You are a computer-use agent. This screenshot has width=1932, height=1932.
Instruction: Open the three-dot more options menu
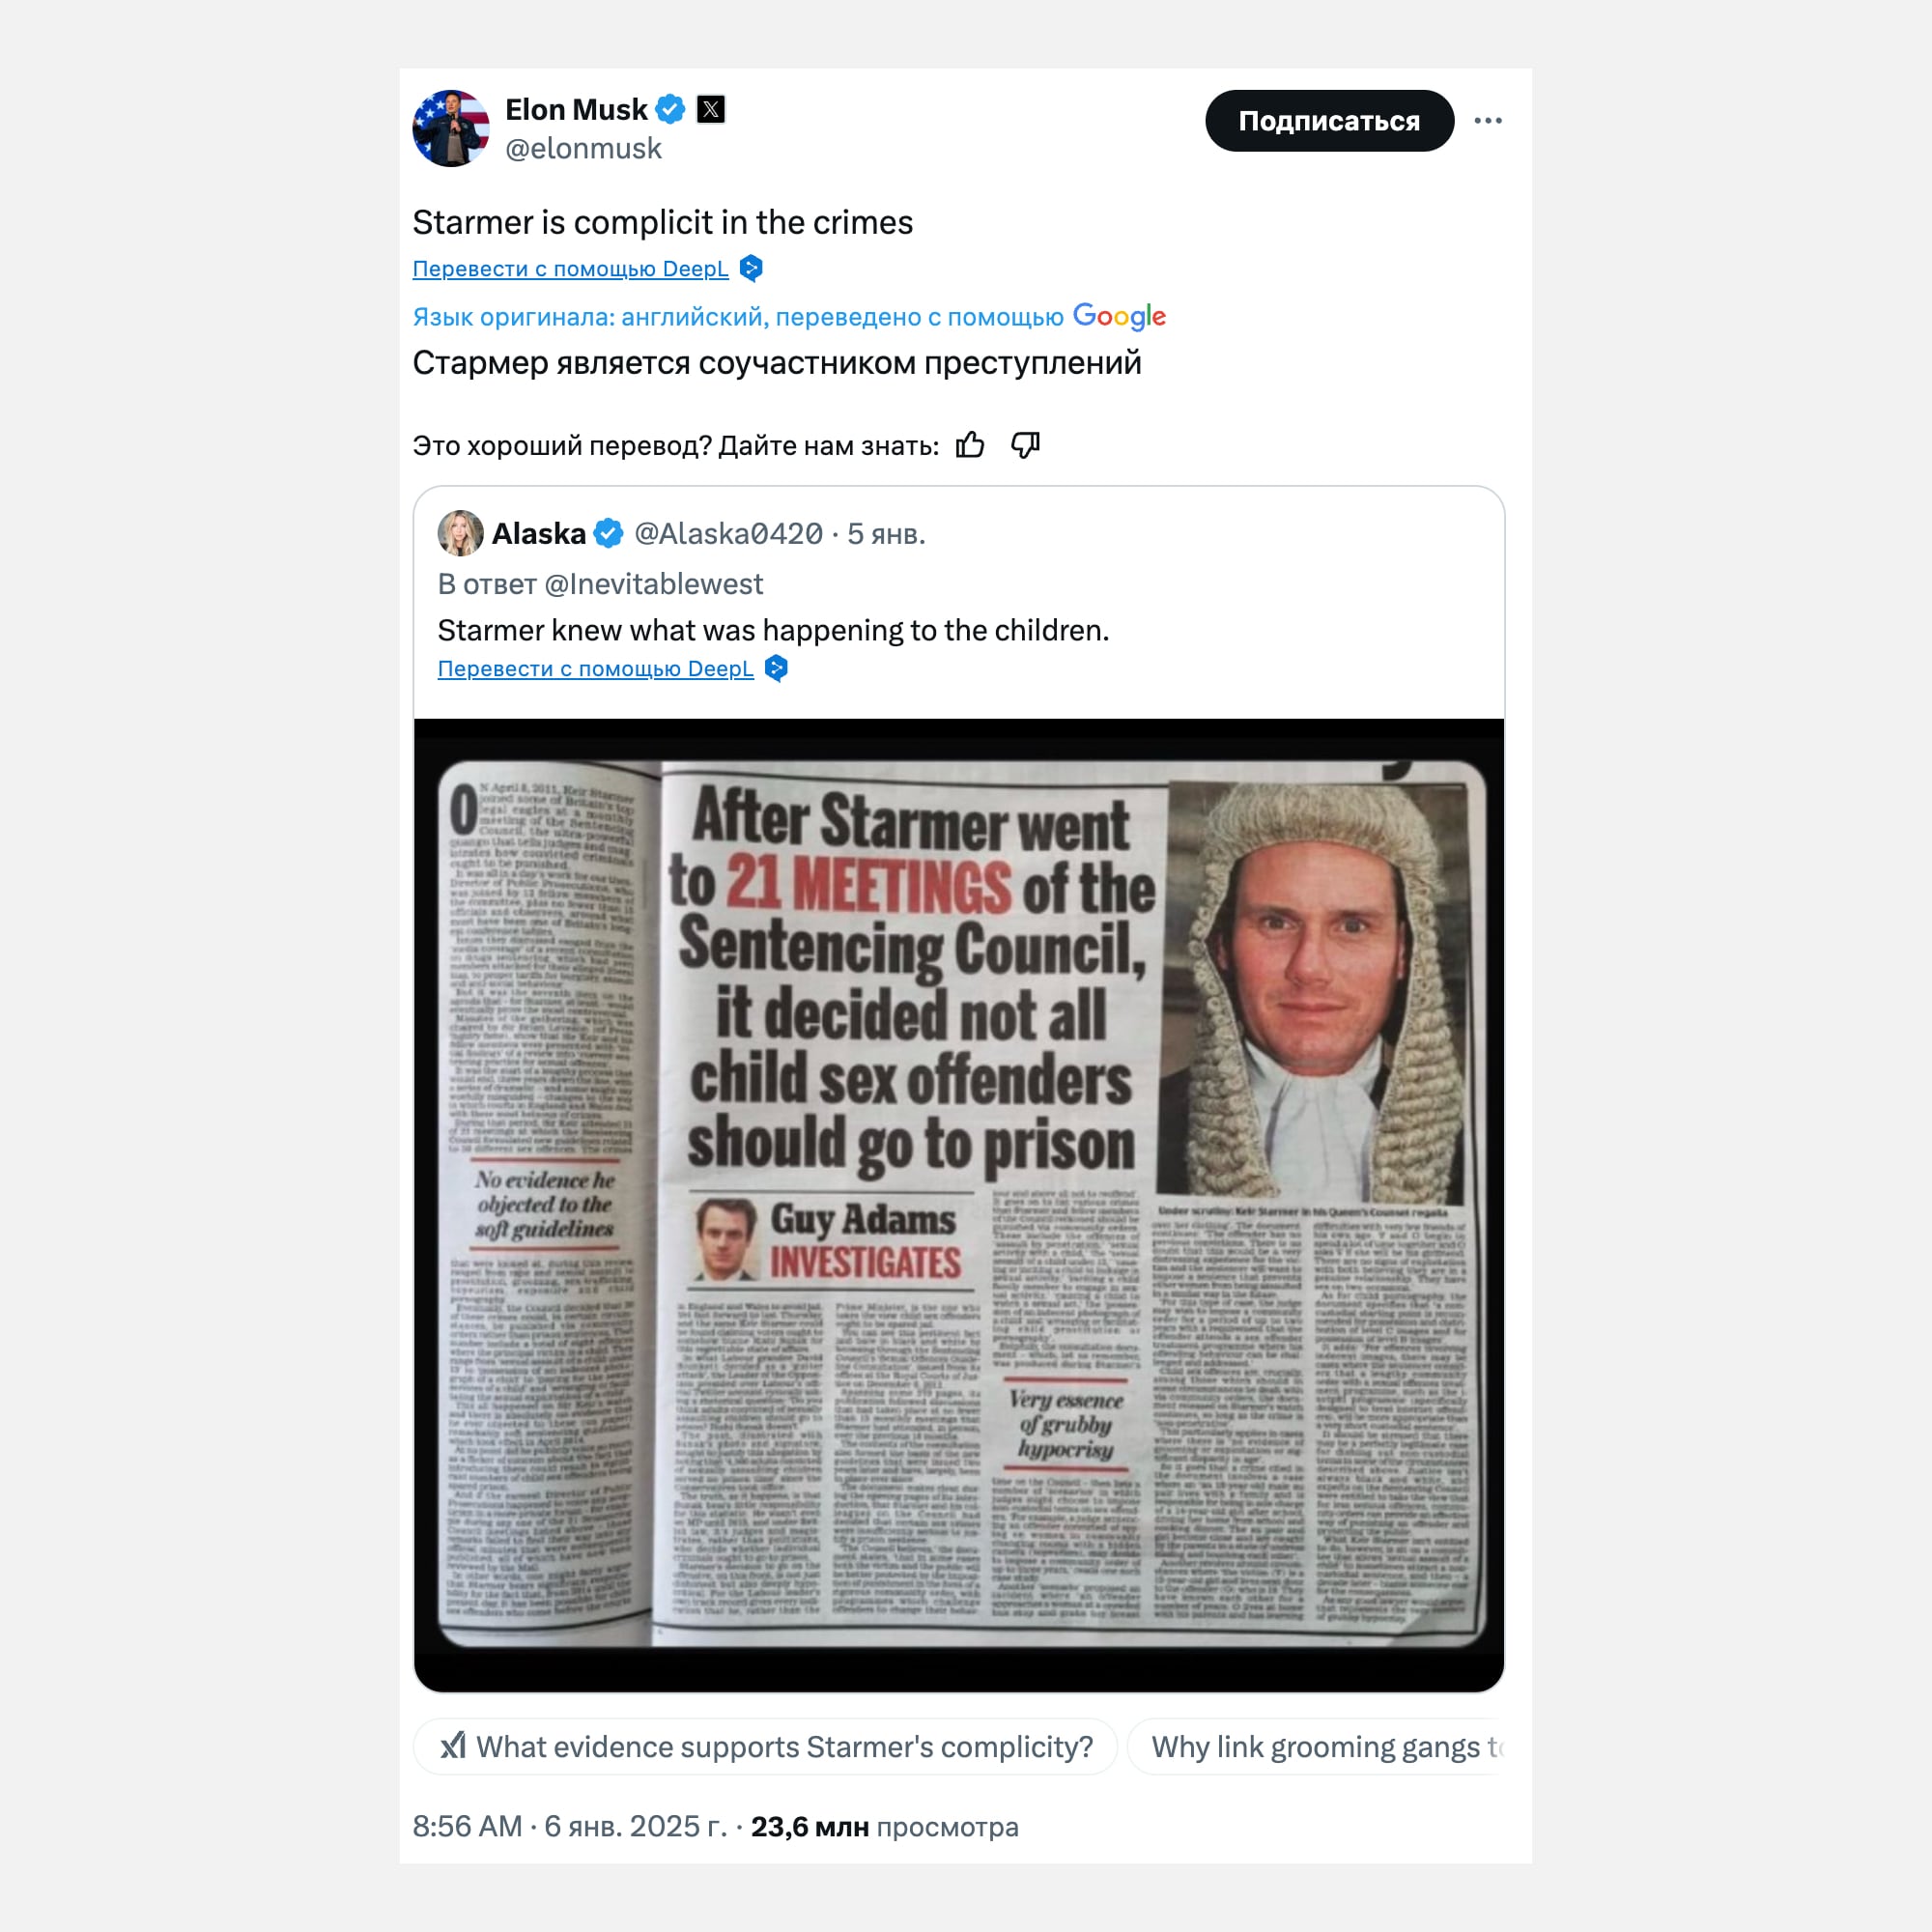point(1488,121)
